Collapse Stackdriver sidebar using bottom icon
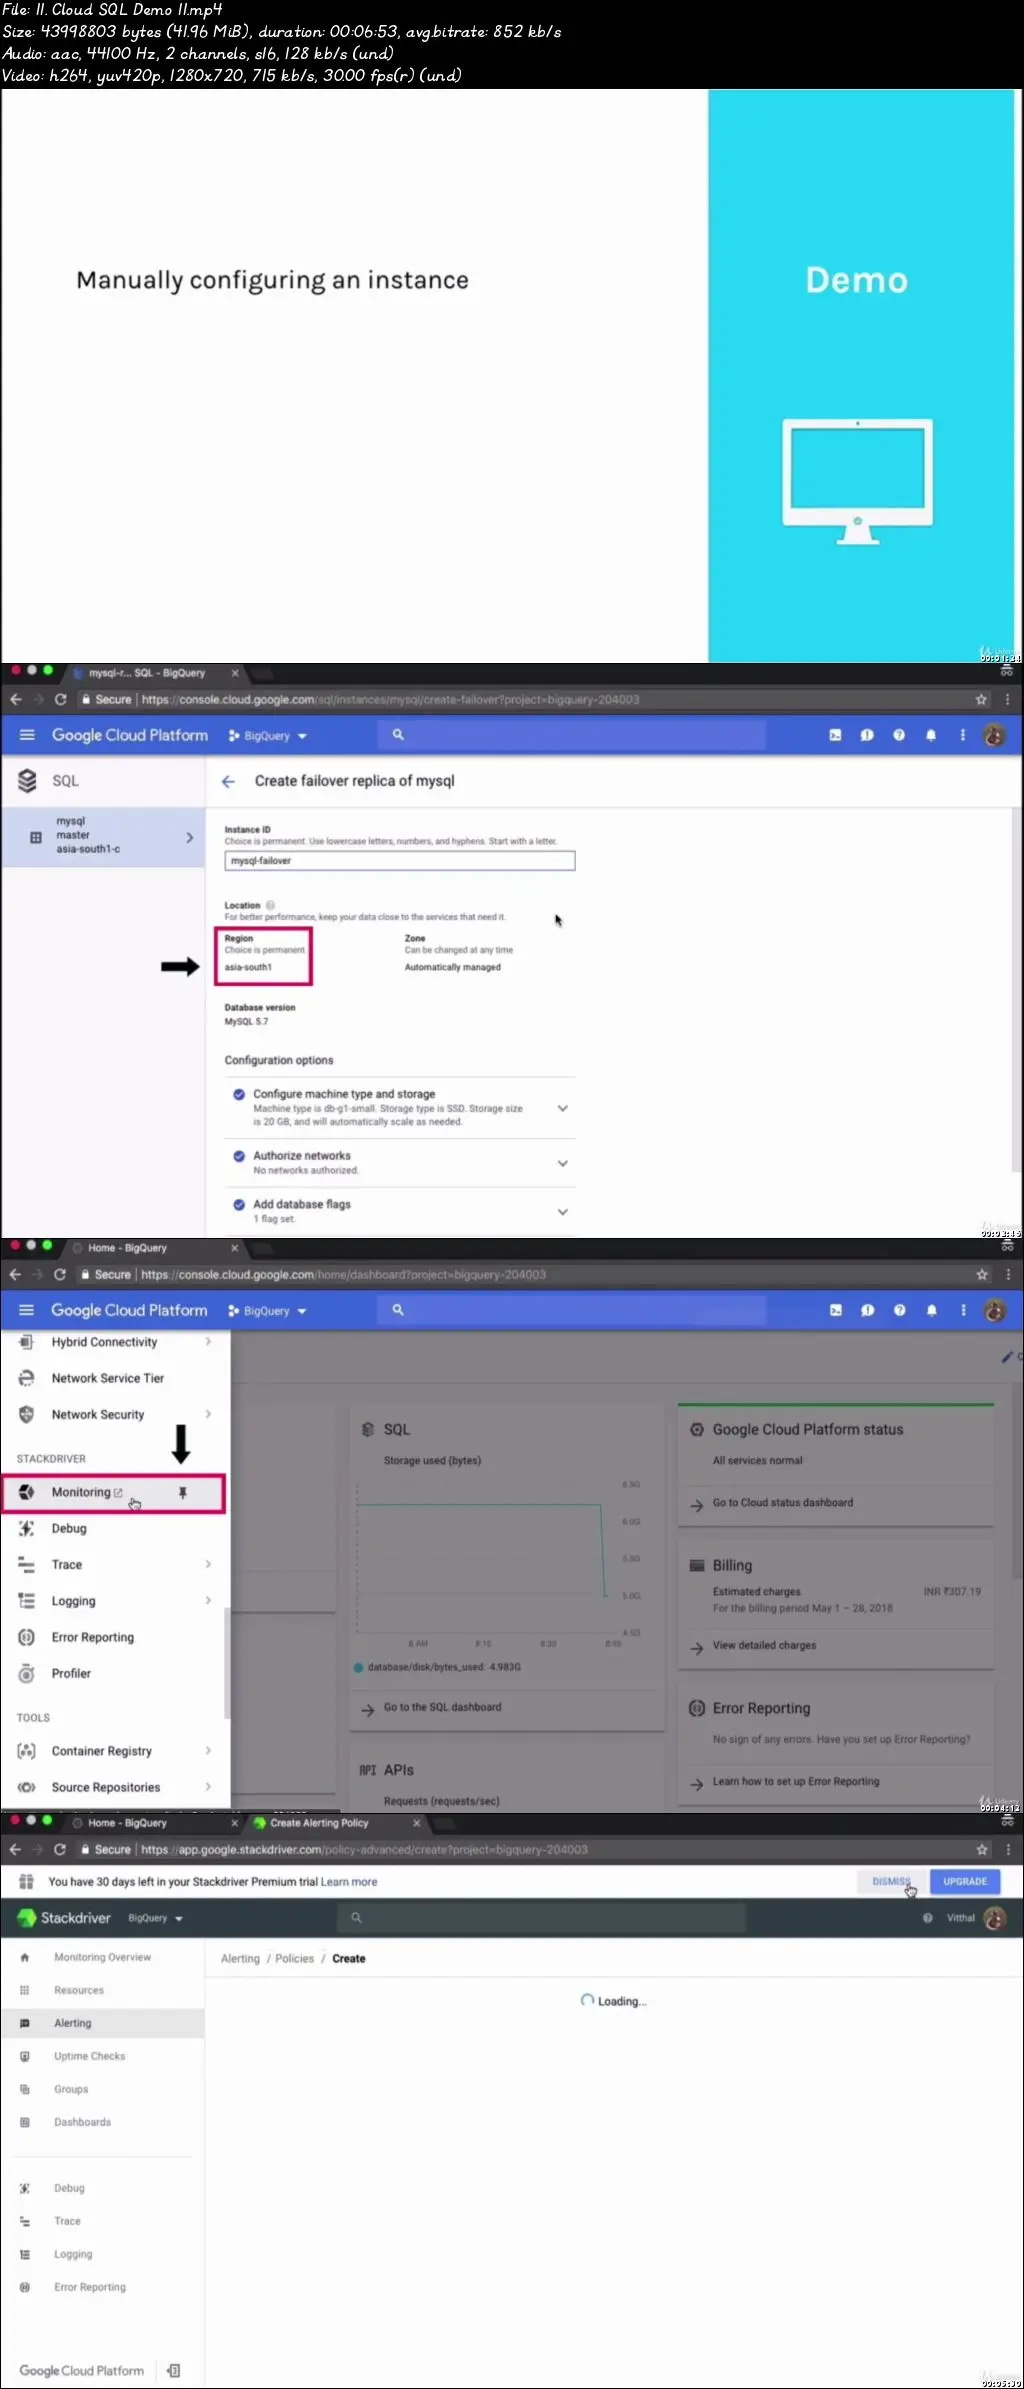 tap(174, 2370)
